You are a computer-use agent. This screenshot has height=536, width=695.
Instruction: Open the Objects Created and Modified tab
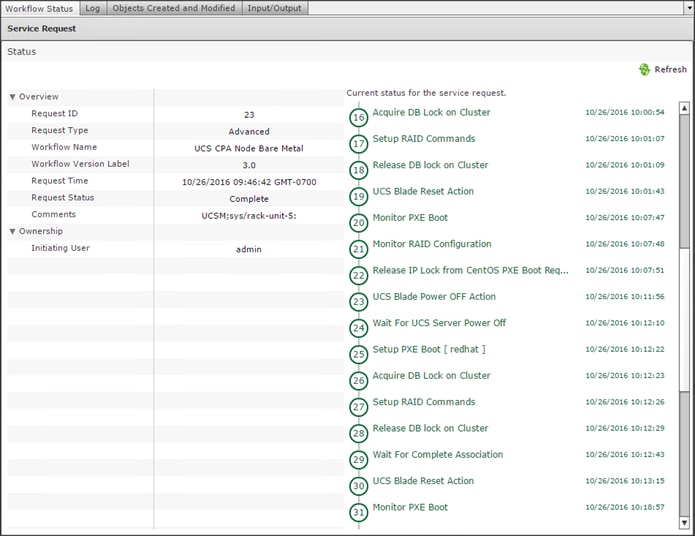174,8
